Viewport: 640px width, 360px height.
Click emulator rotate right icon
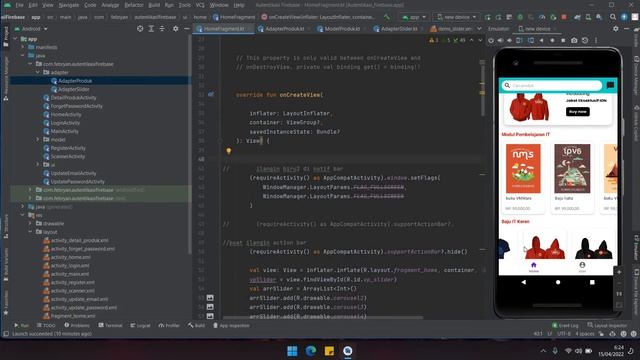[531, 40]
